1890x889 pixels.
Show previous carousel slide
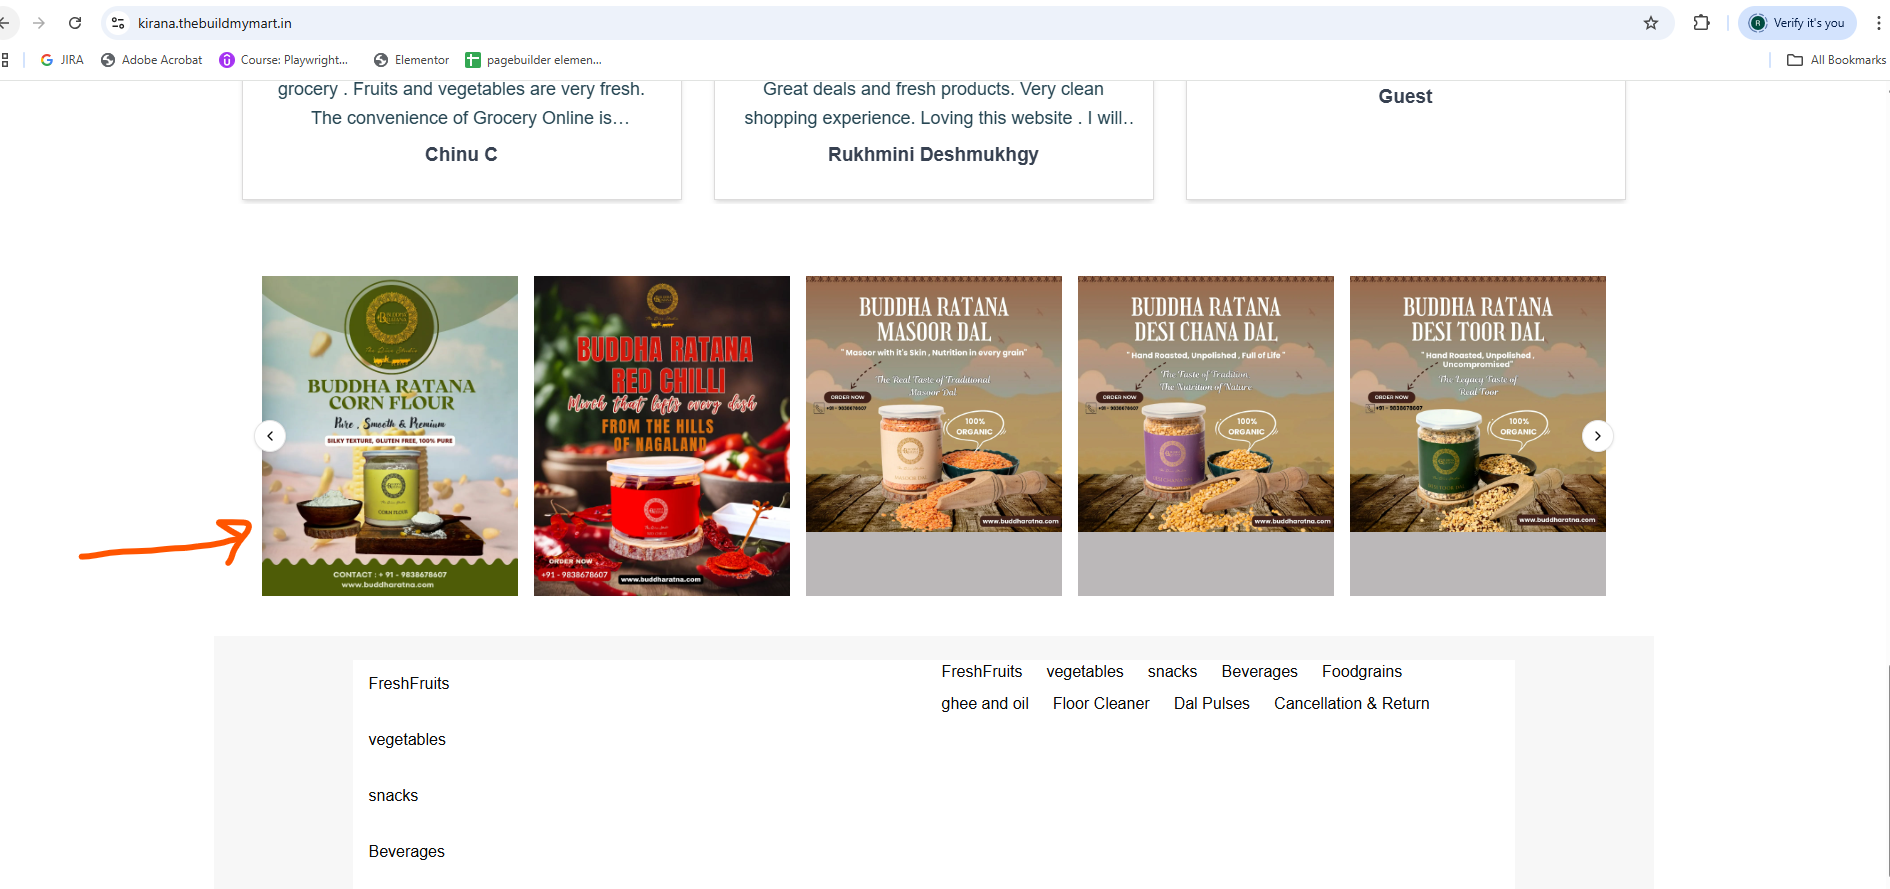click(270, 436)
